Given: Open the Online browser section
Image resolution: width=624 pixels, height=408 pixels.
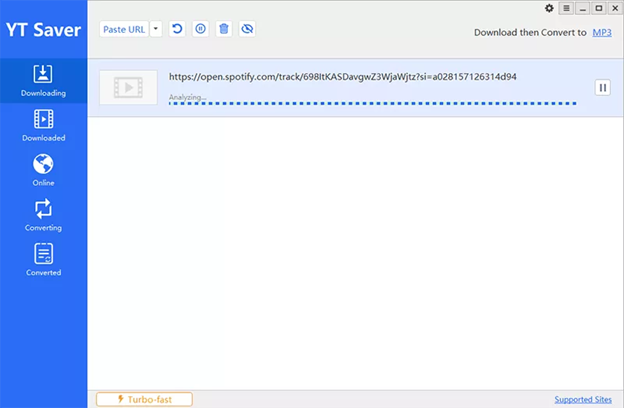Looking at the screenshot, I should 43,170.
